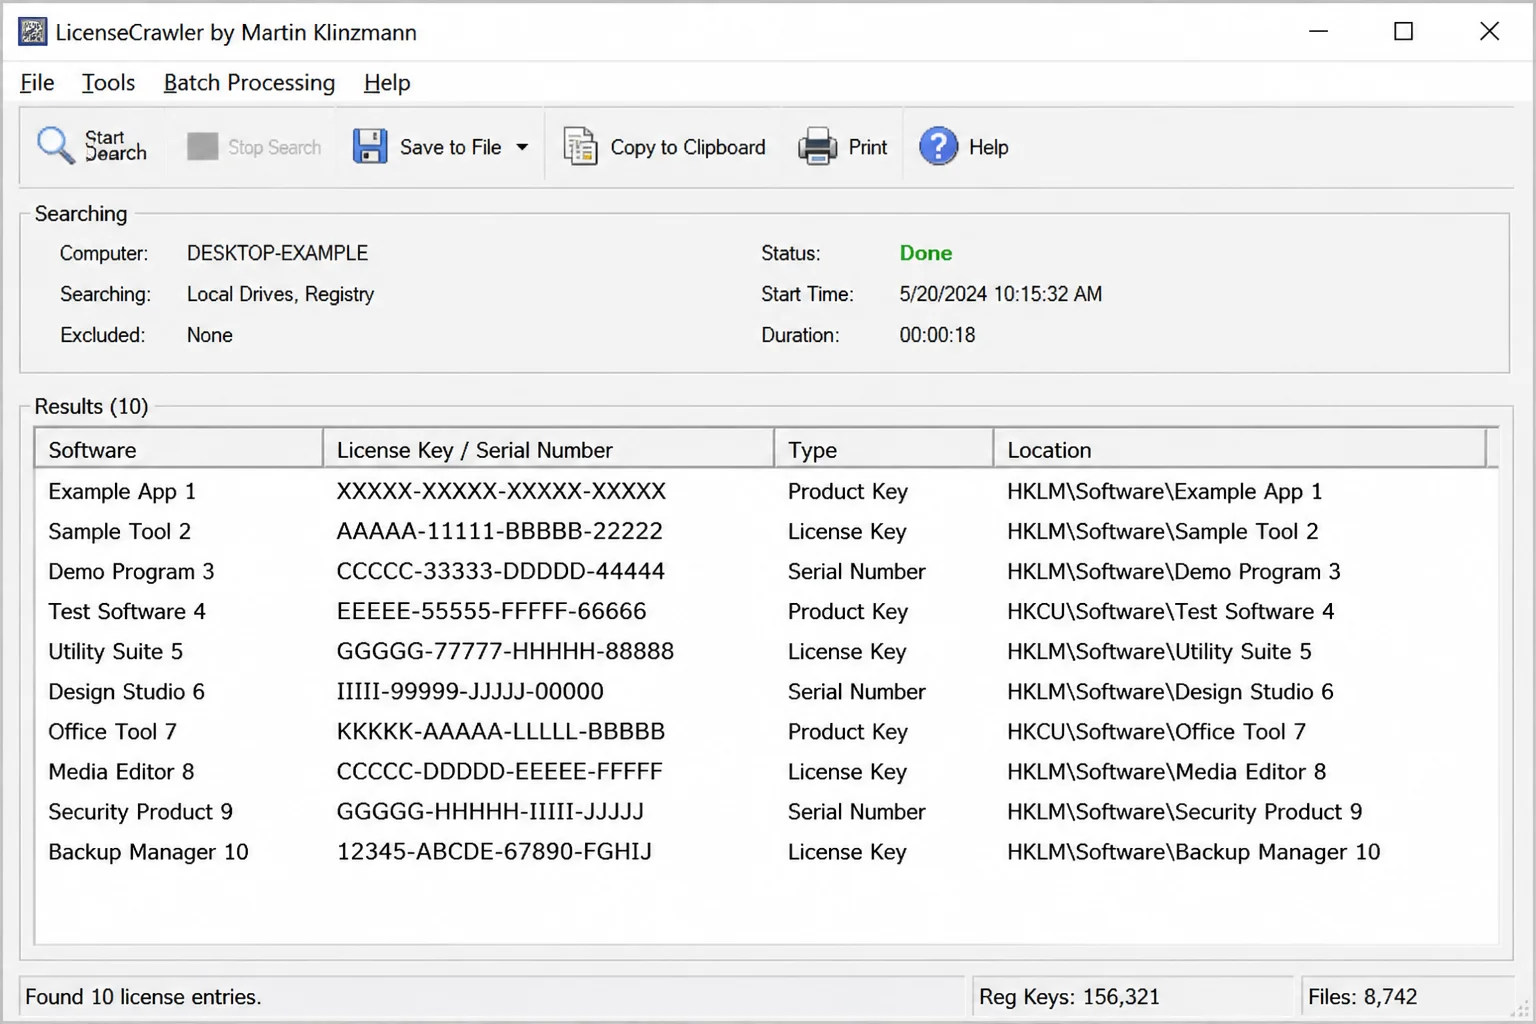Click the Copy to Clipboard document icon

point(580,146)
